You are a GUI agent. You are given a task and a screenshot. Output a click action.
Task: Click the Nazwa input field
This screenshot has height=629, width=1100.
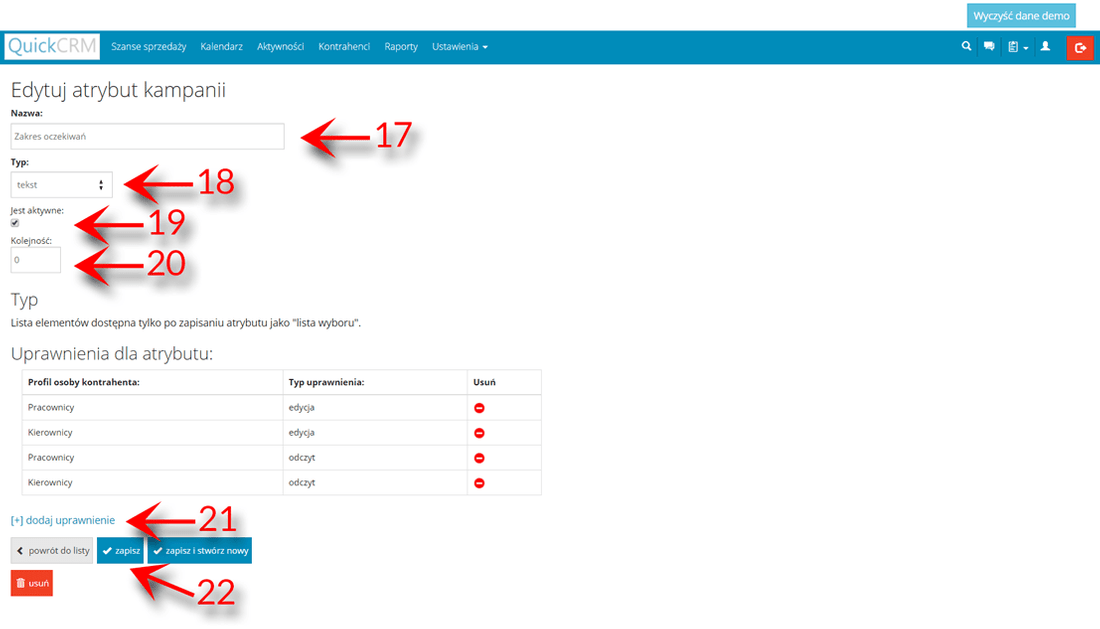point(146,136)
